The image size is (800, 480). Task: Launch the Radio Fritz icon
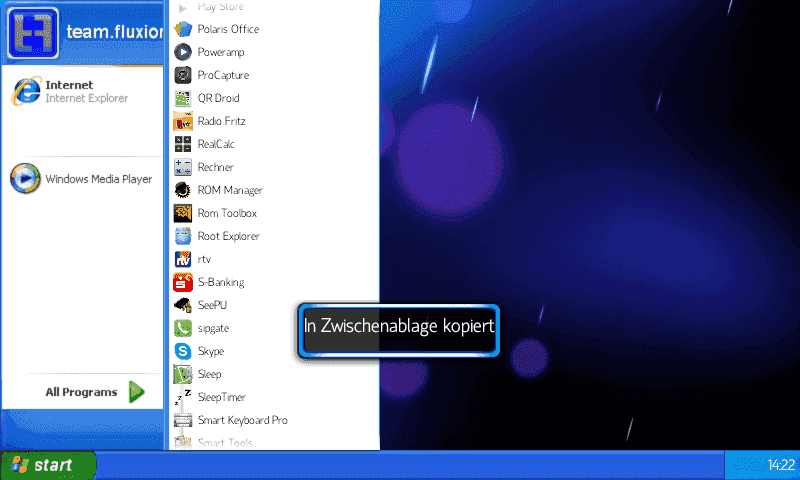(183, 121)
